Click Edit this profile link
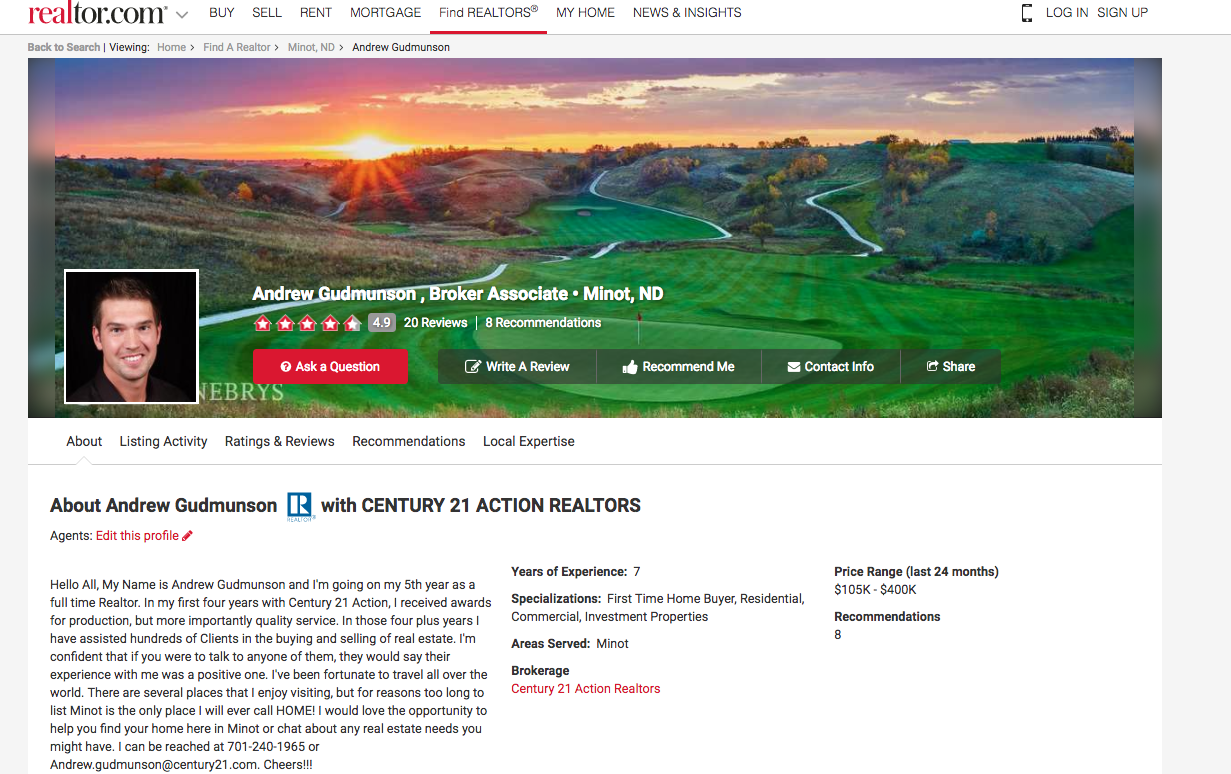 pyautogui.click(x=137, y=536)
